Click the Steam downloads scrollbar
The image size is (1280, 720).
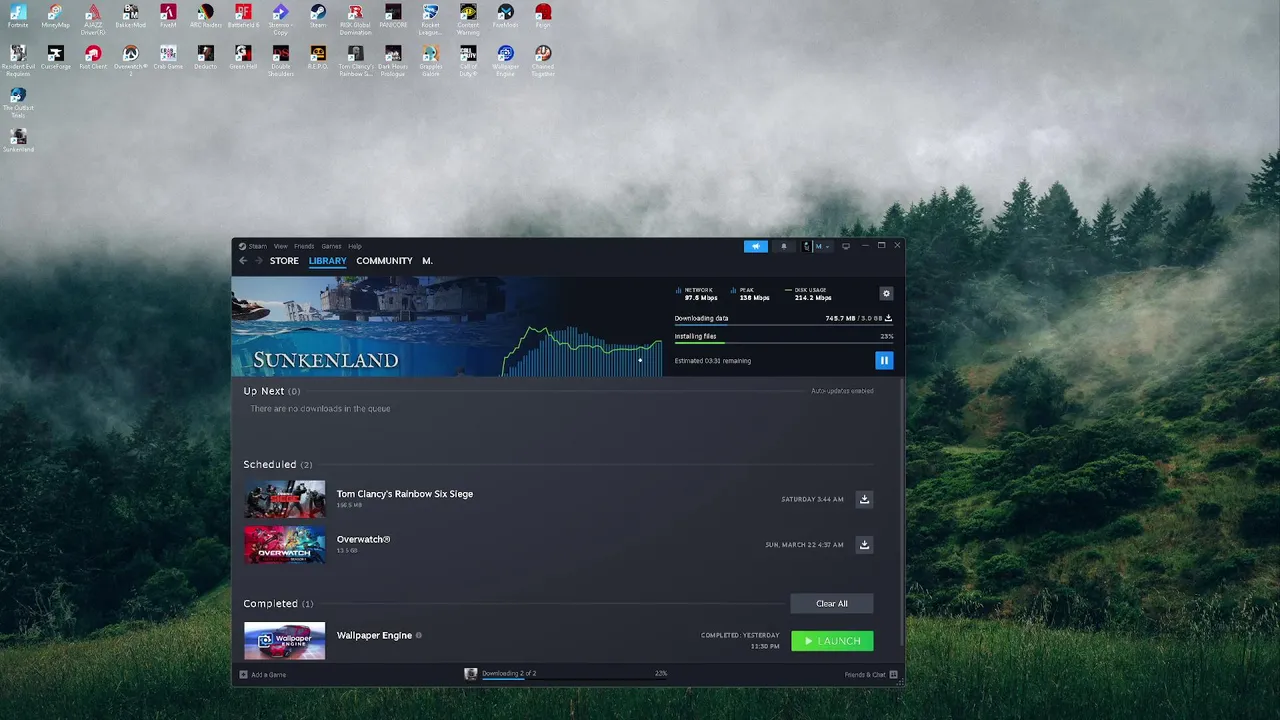900,512
